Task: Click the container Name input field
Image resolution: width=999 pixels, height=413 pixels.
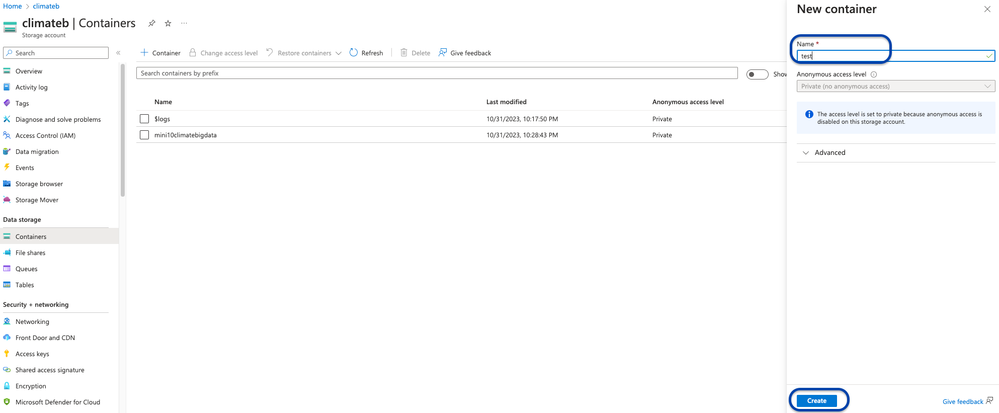Action: pyautogui.click(x=895, y=55)
